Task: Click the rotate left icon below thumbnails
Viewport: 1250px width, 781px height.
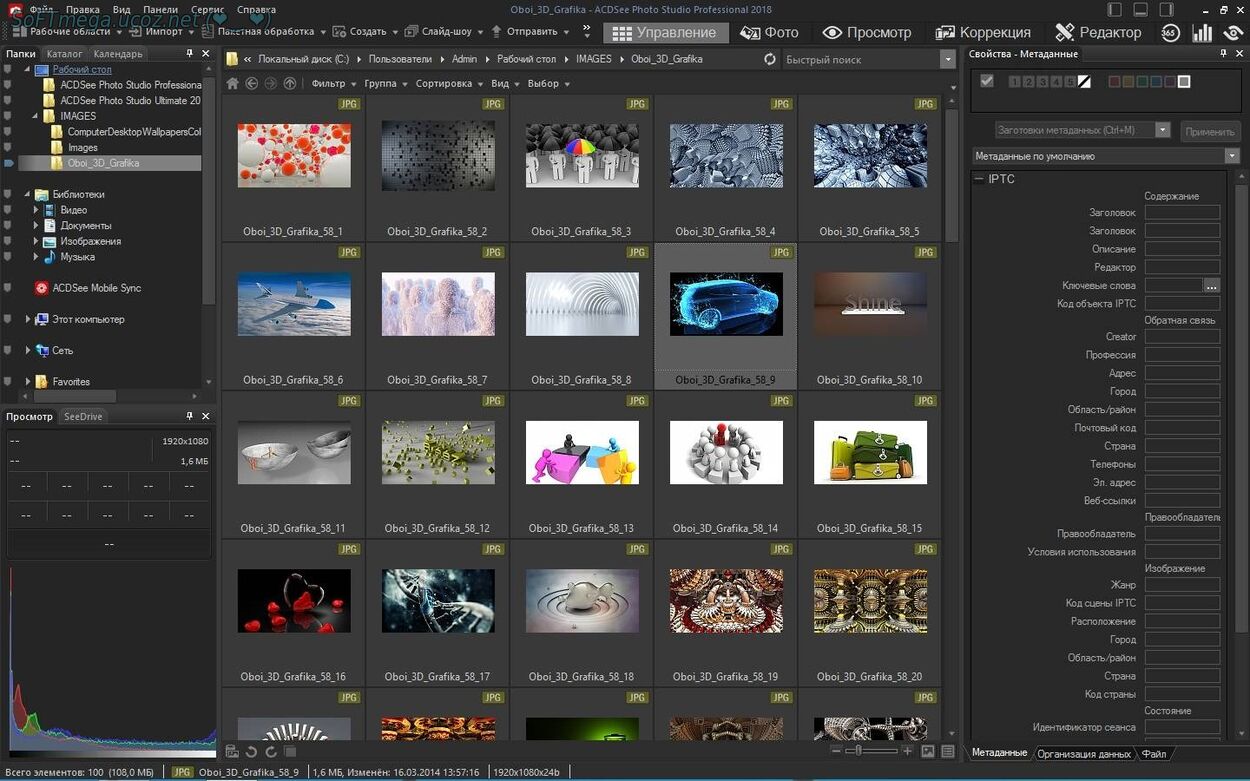Action: [x=251, y=752]
